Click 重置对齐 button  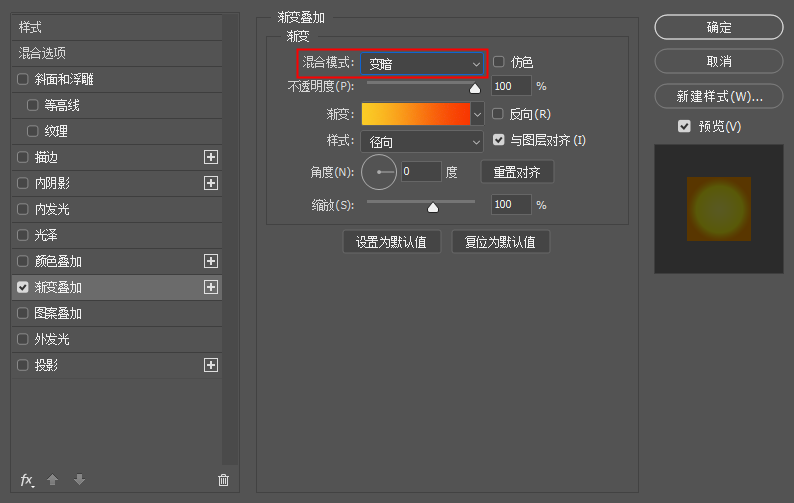click(x=517, y=172)
